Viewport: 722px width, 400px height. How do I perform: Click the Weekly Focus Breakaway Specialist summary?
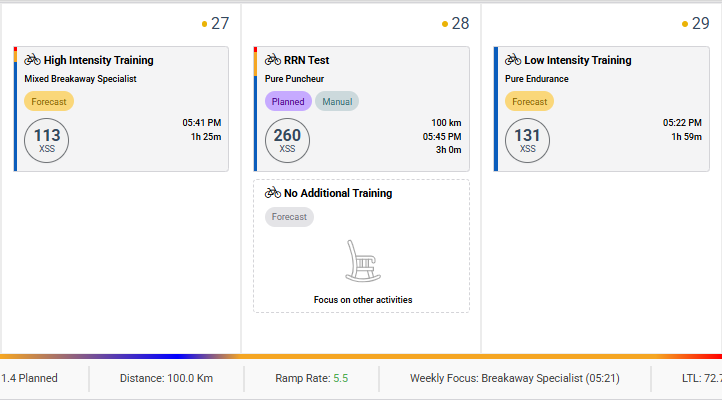pos(515,378)
